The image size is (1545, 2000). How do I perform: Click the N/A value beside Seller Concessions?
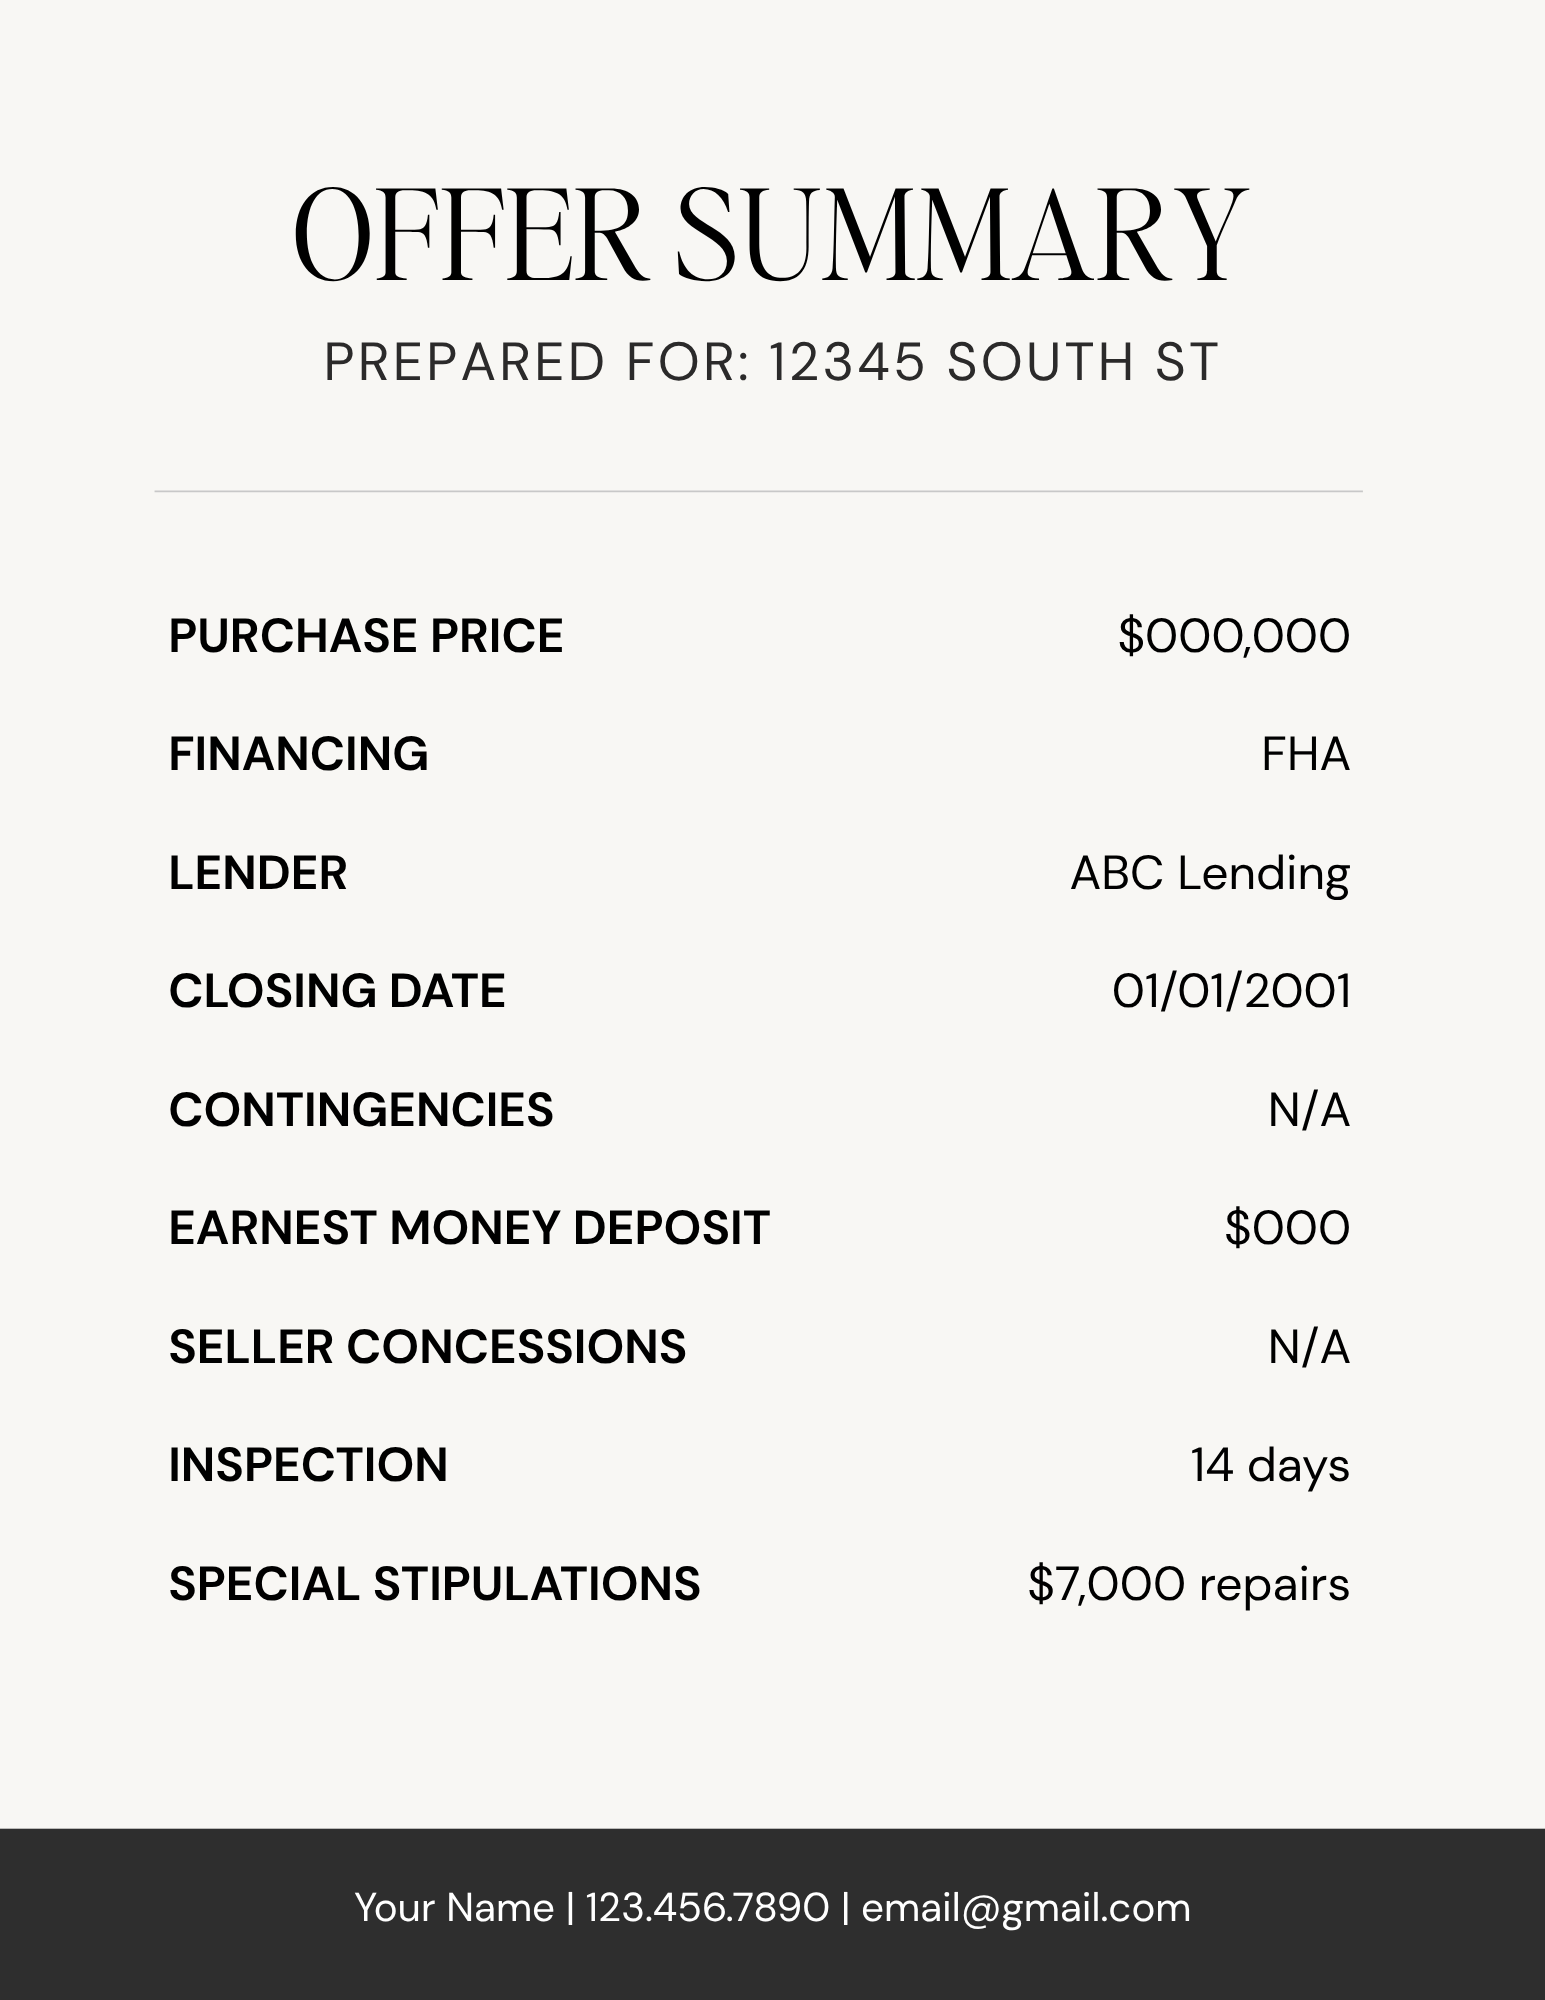(x=1309, y=1347)
